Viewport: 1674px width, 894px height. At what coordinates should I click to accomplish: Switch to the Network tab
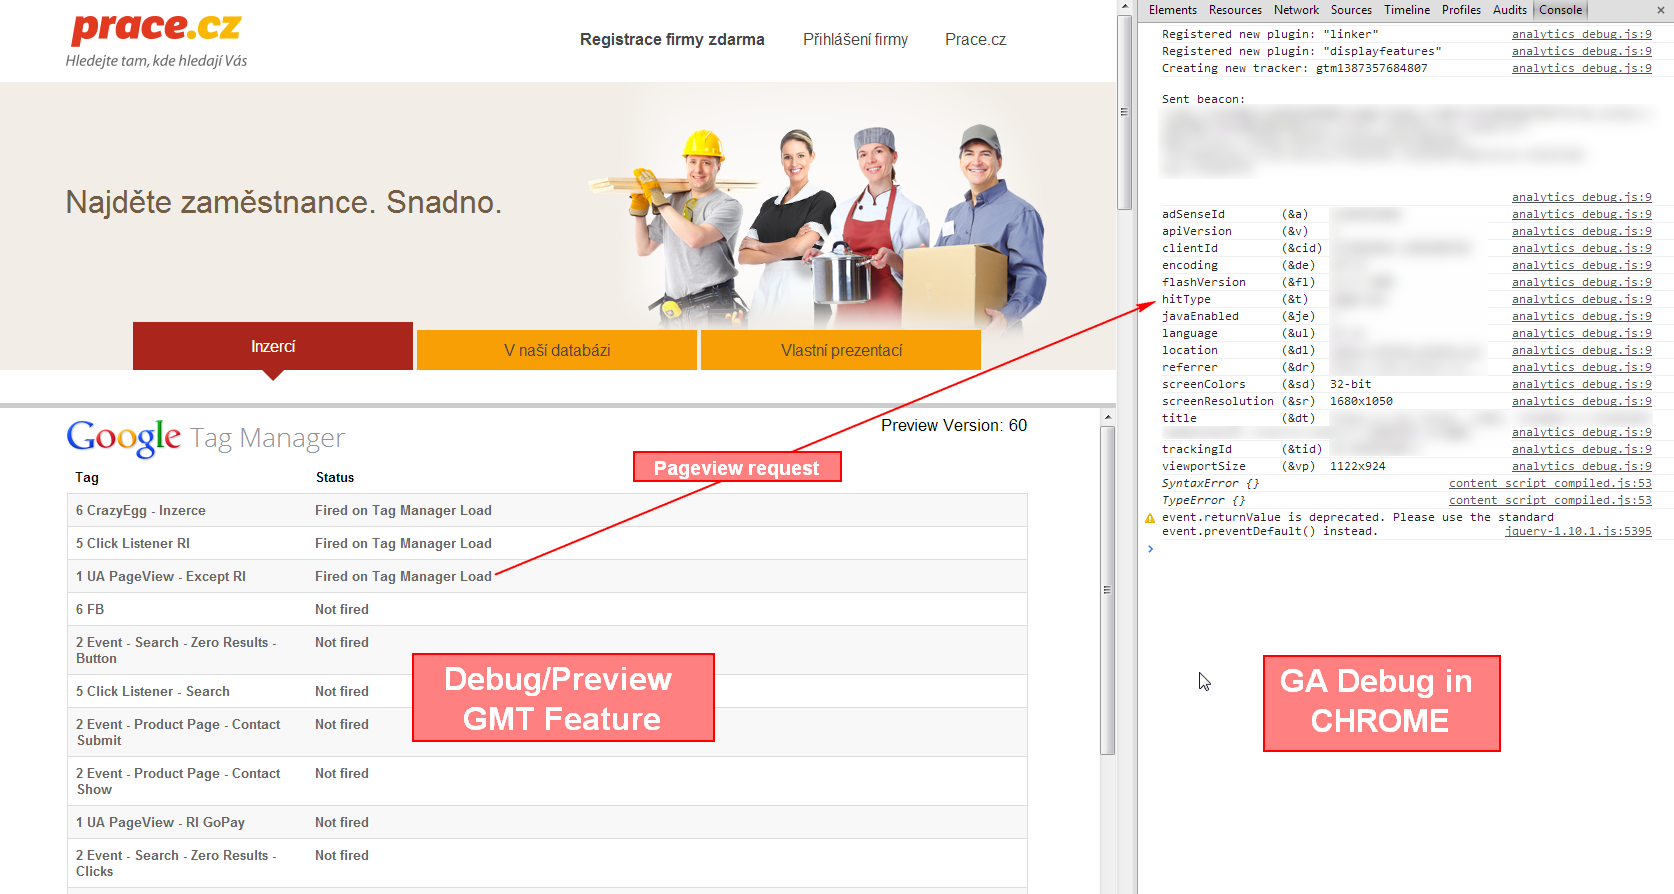point(1296,10)
